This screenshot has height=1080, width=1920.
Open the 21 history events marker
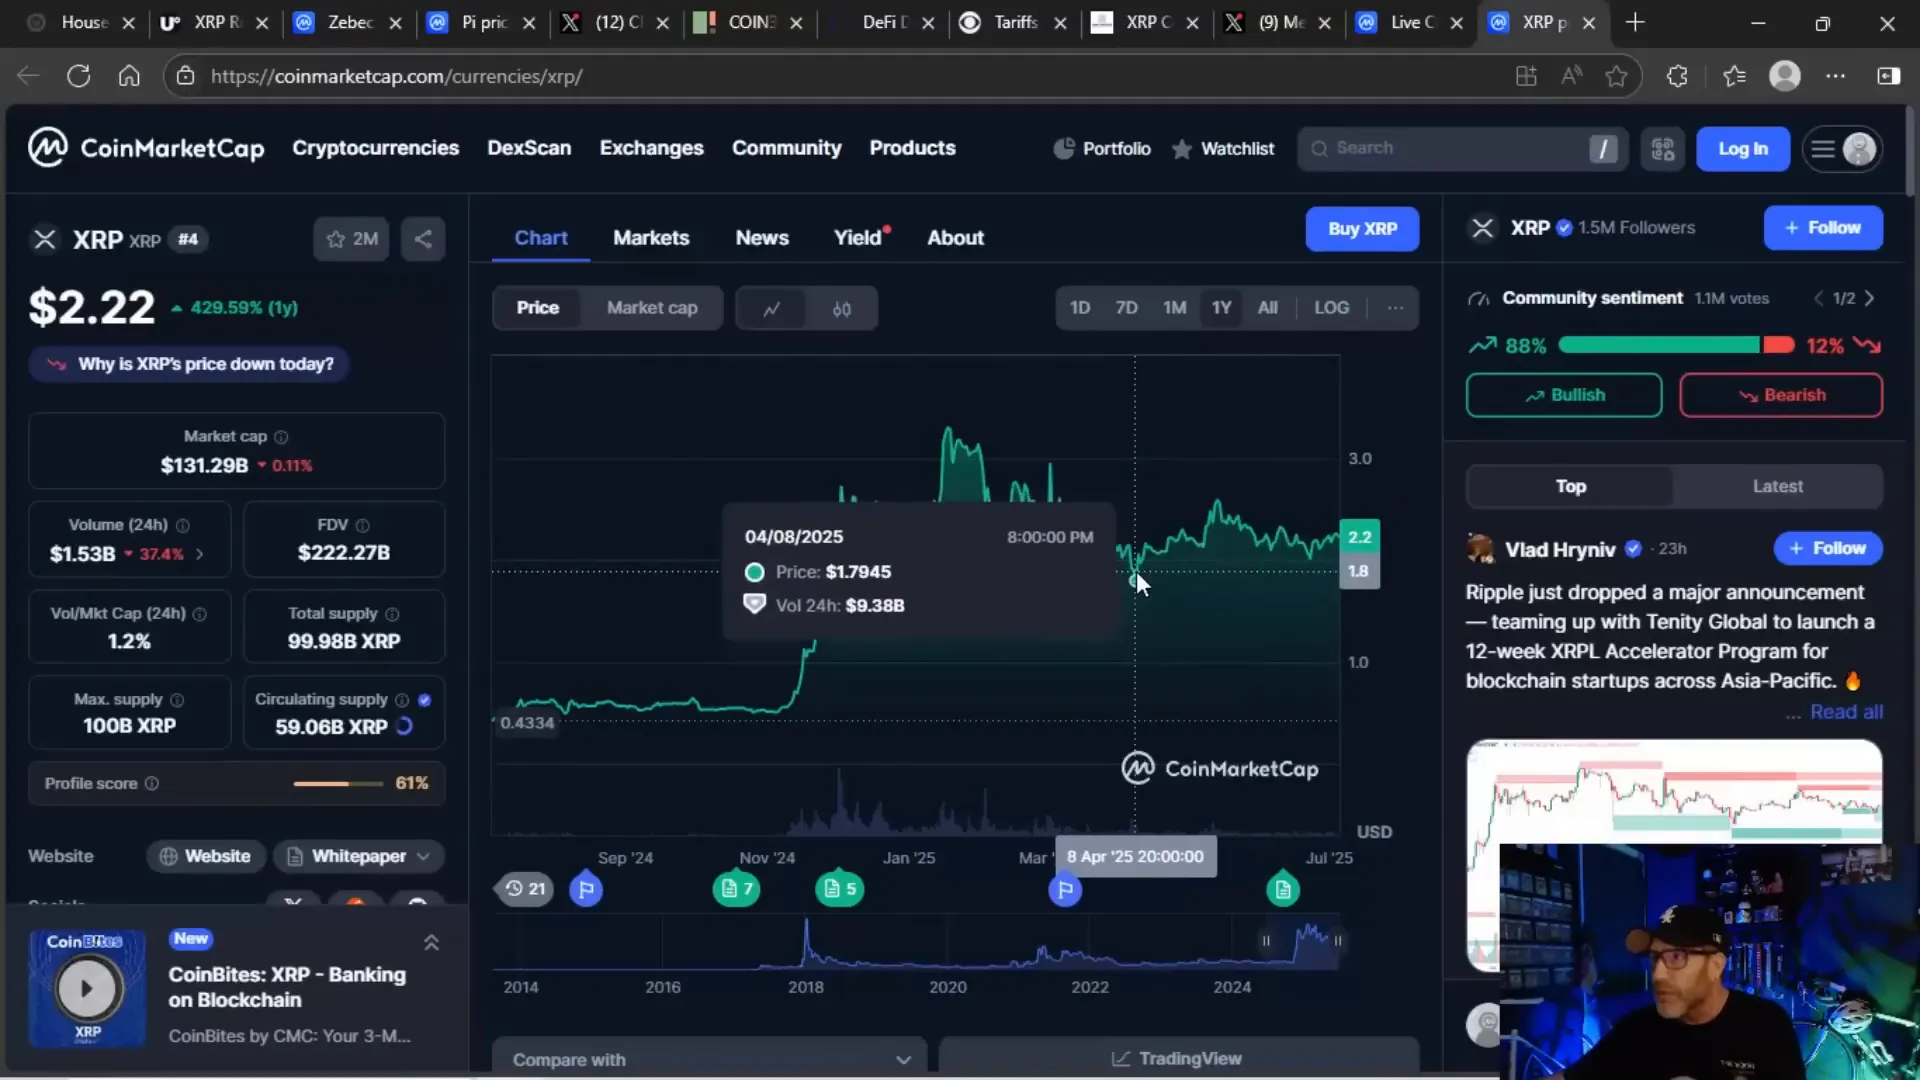coord(525,888)
